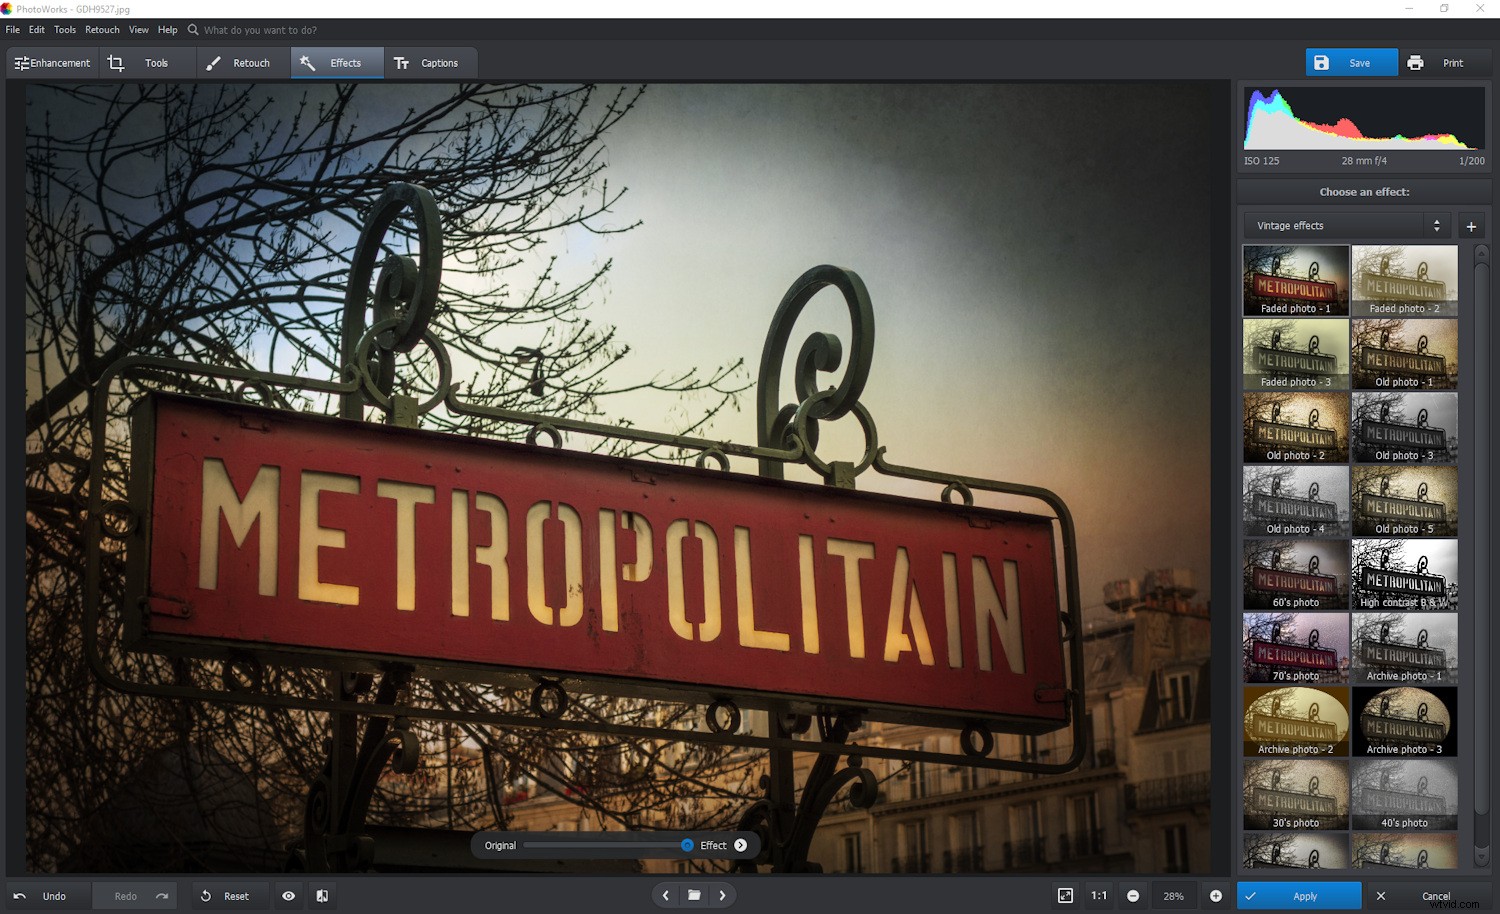Image resolution: width=1500 pixels, height=914 pixels.
Task: Set zoom to 1:1 actual size
Action: pyautogui.click(x=1098, y=895)
